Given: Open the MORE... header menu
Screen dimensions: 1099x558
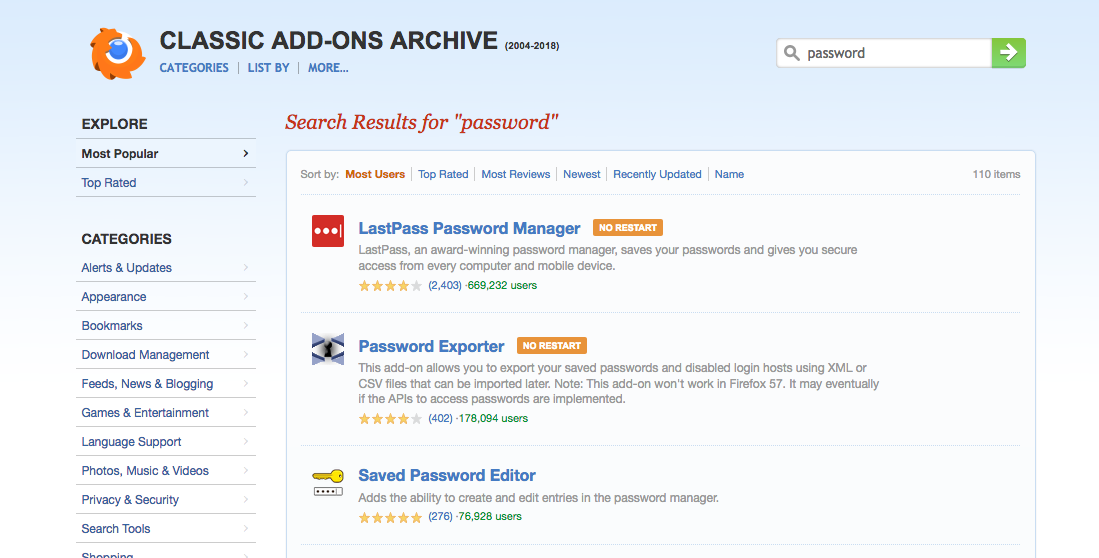Looking at the screenshot, I should tap(328, 68).
